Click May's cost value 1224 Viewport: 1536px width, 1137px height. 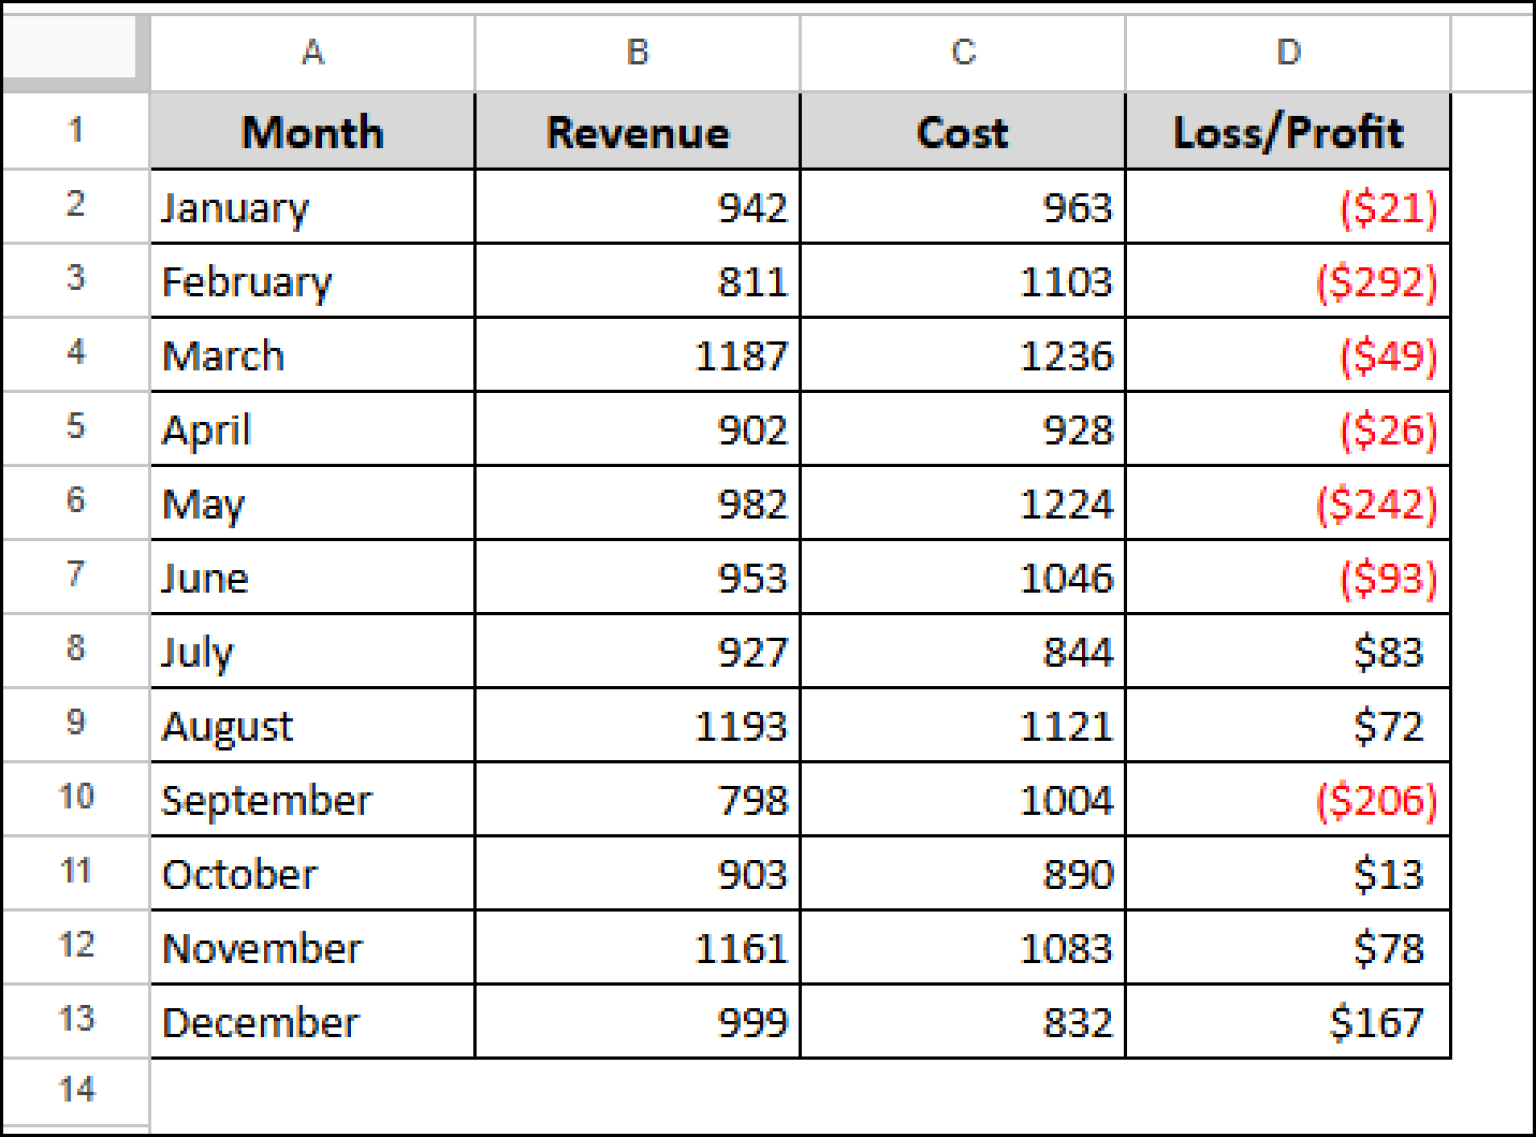click(x=961, y=503)
